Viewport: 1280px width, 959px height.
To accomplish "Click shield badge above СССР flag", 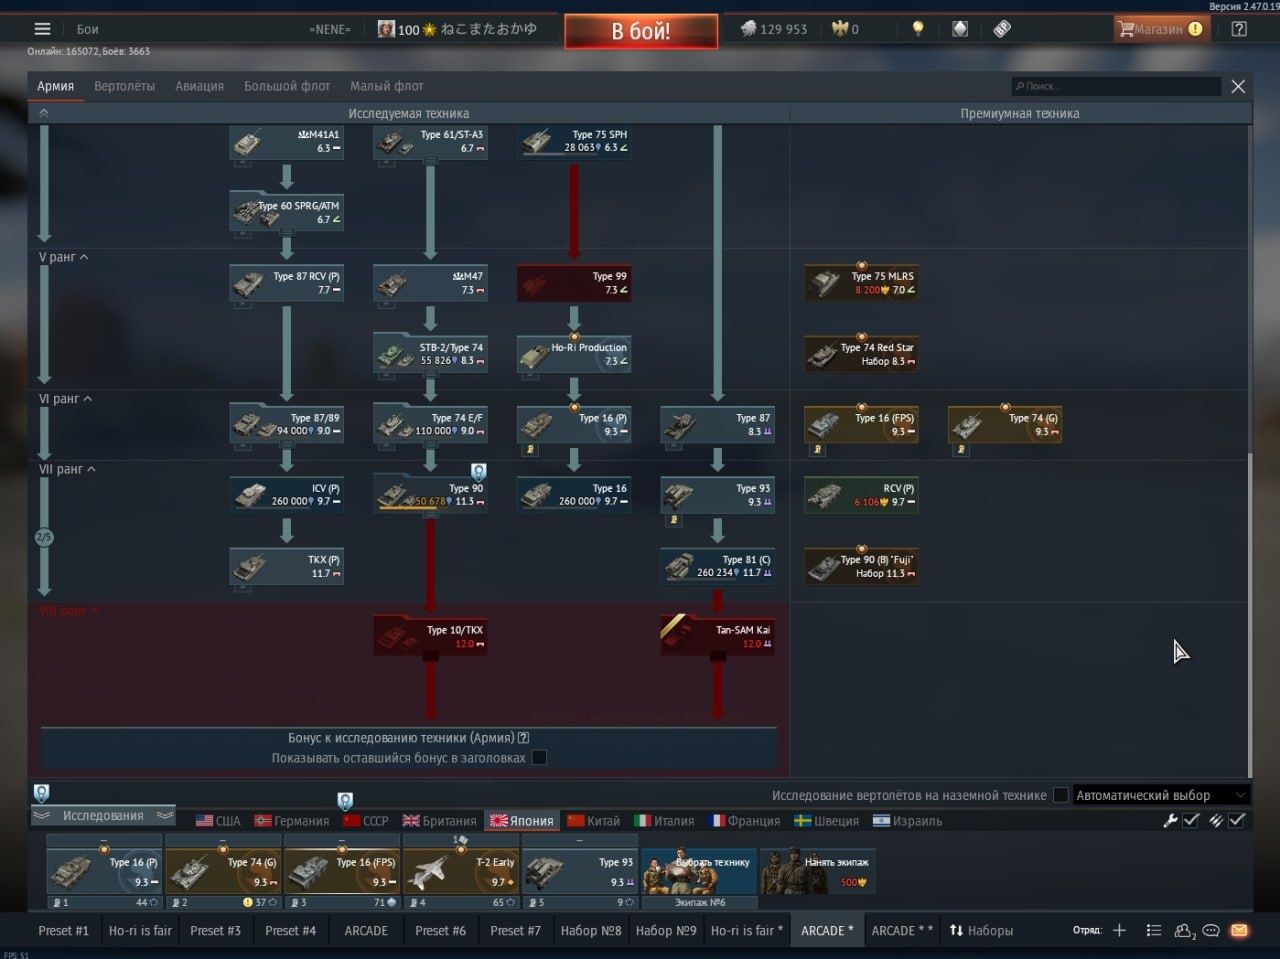I will (x=345, y=801).
